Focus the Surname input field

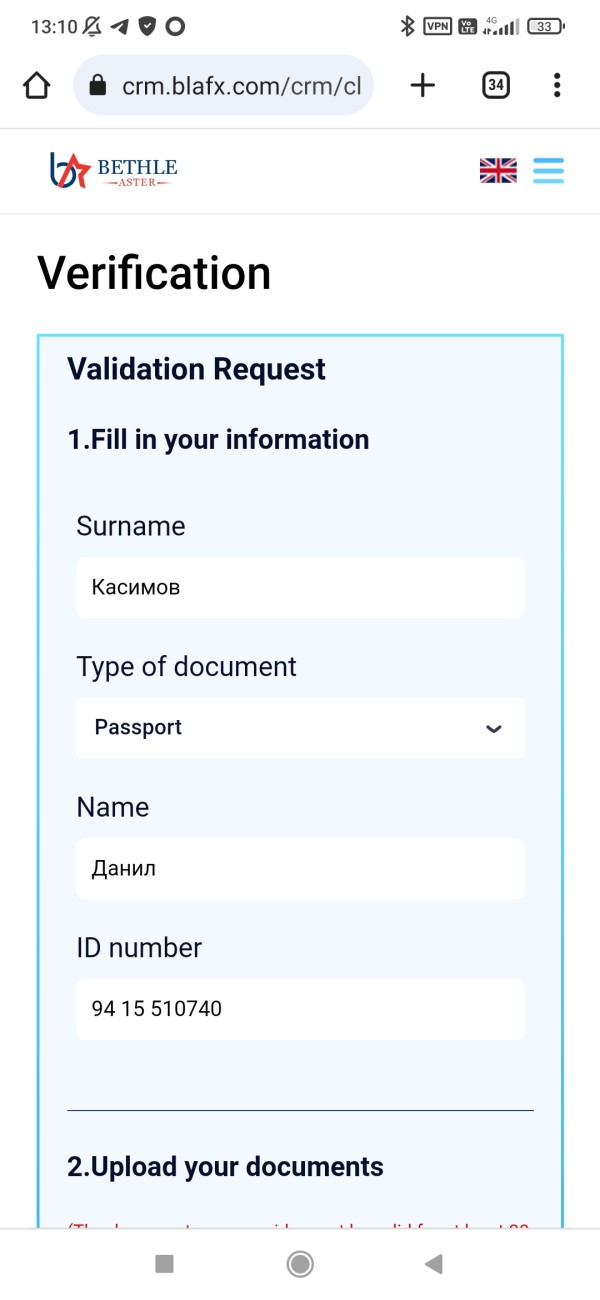coord(299,588)
